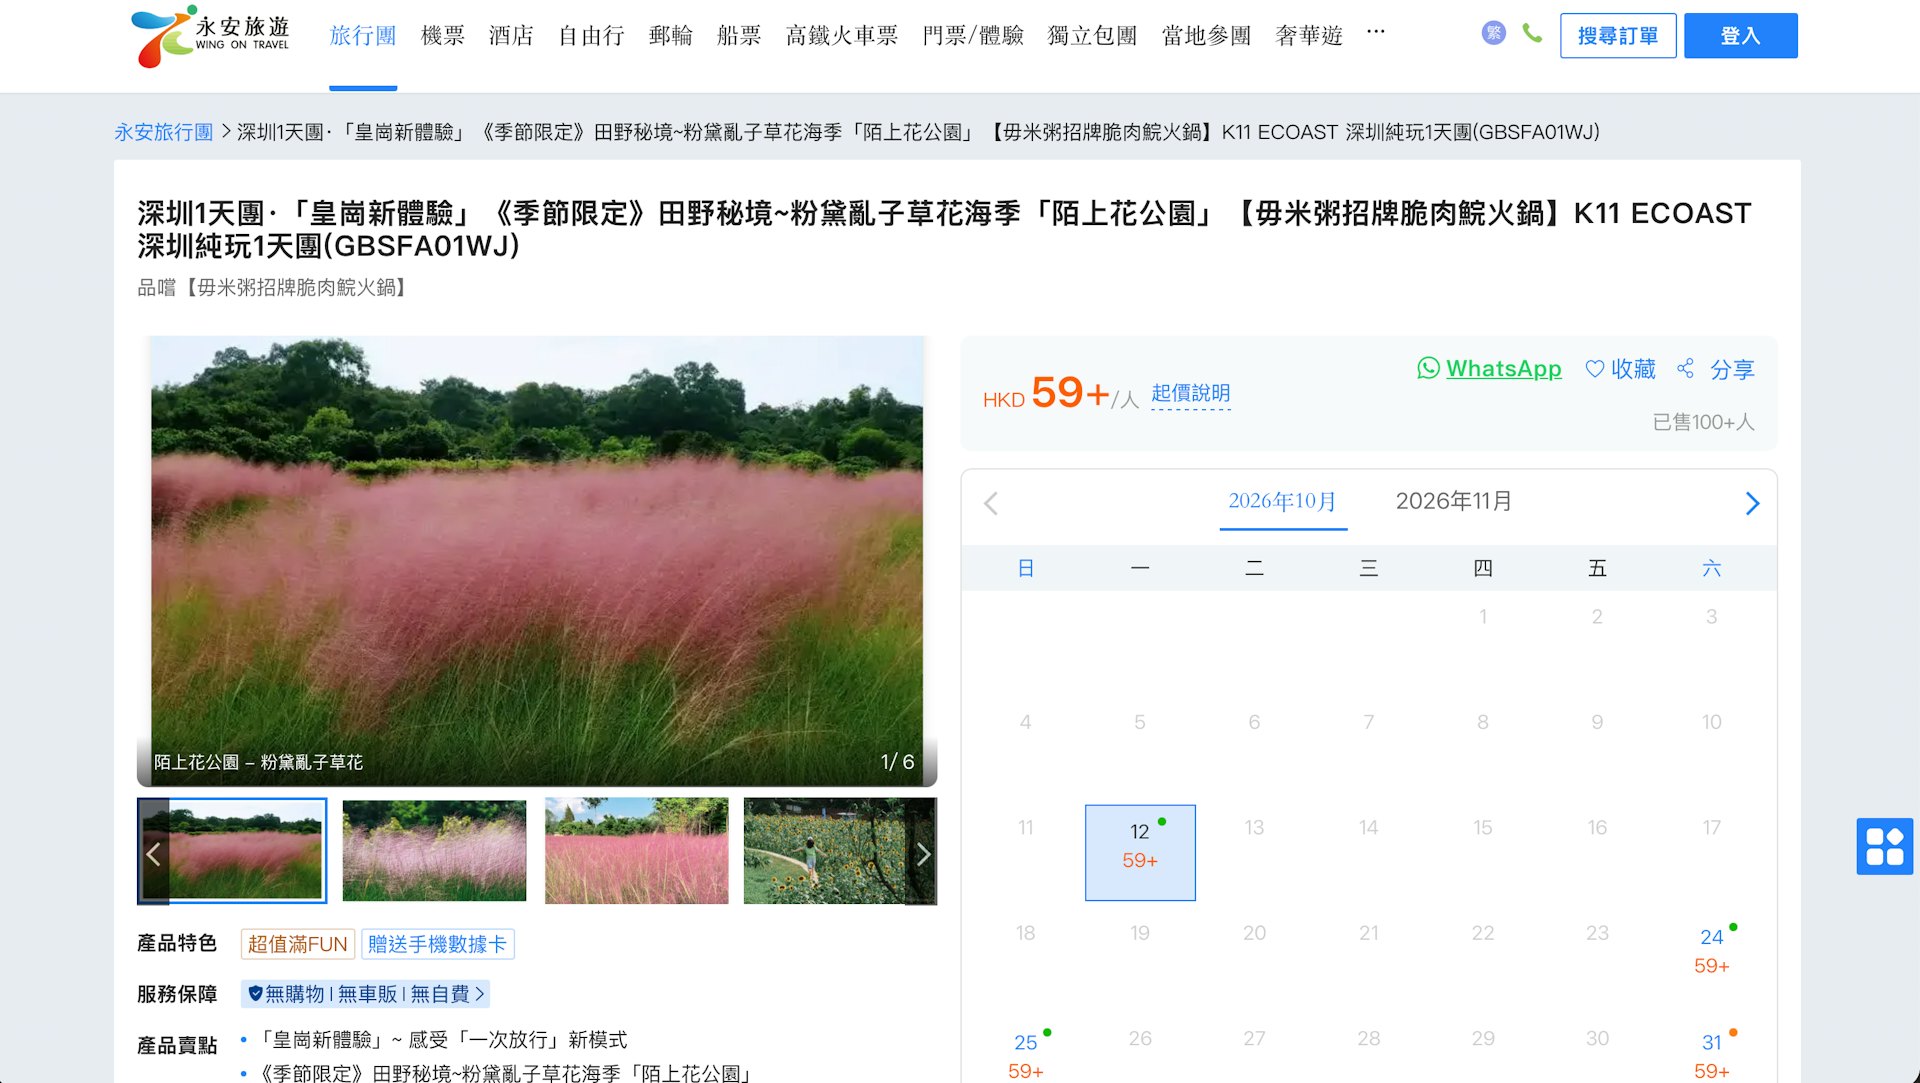Select October 24 departure date
The height and width of the screenshot is (1083, 1920).
click(1712, 951)
